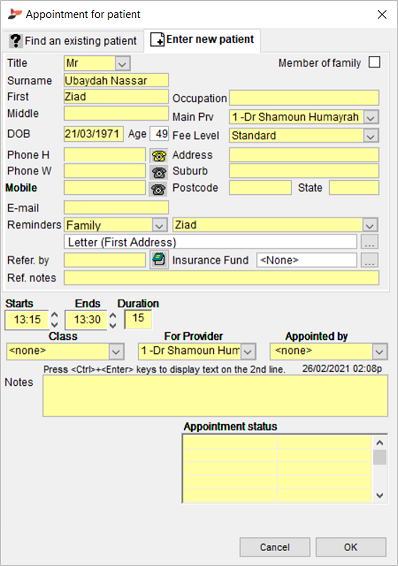Click the Age field showing 49
Screen dimensions: 398x566
point(159,134)
